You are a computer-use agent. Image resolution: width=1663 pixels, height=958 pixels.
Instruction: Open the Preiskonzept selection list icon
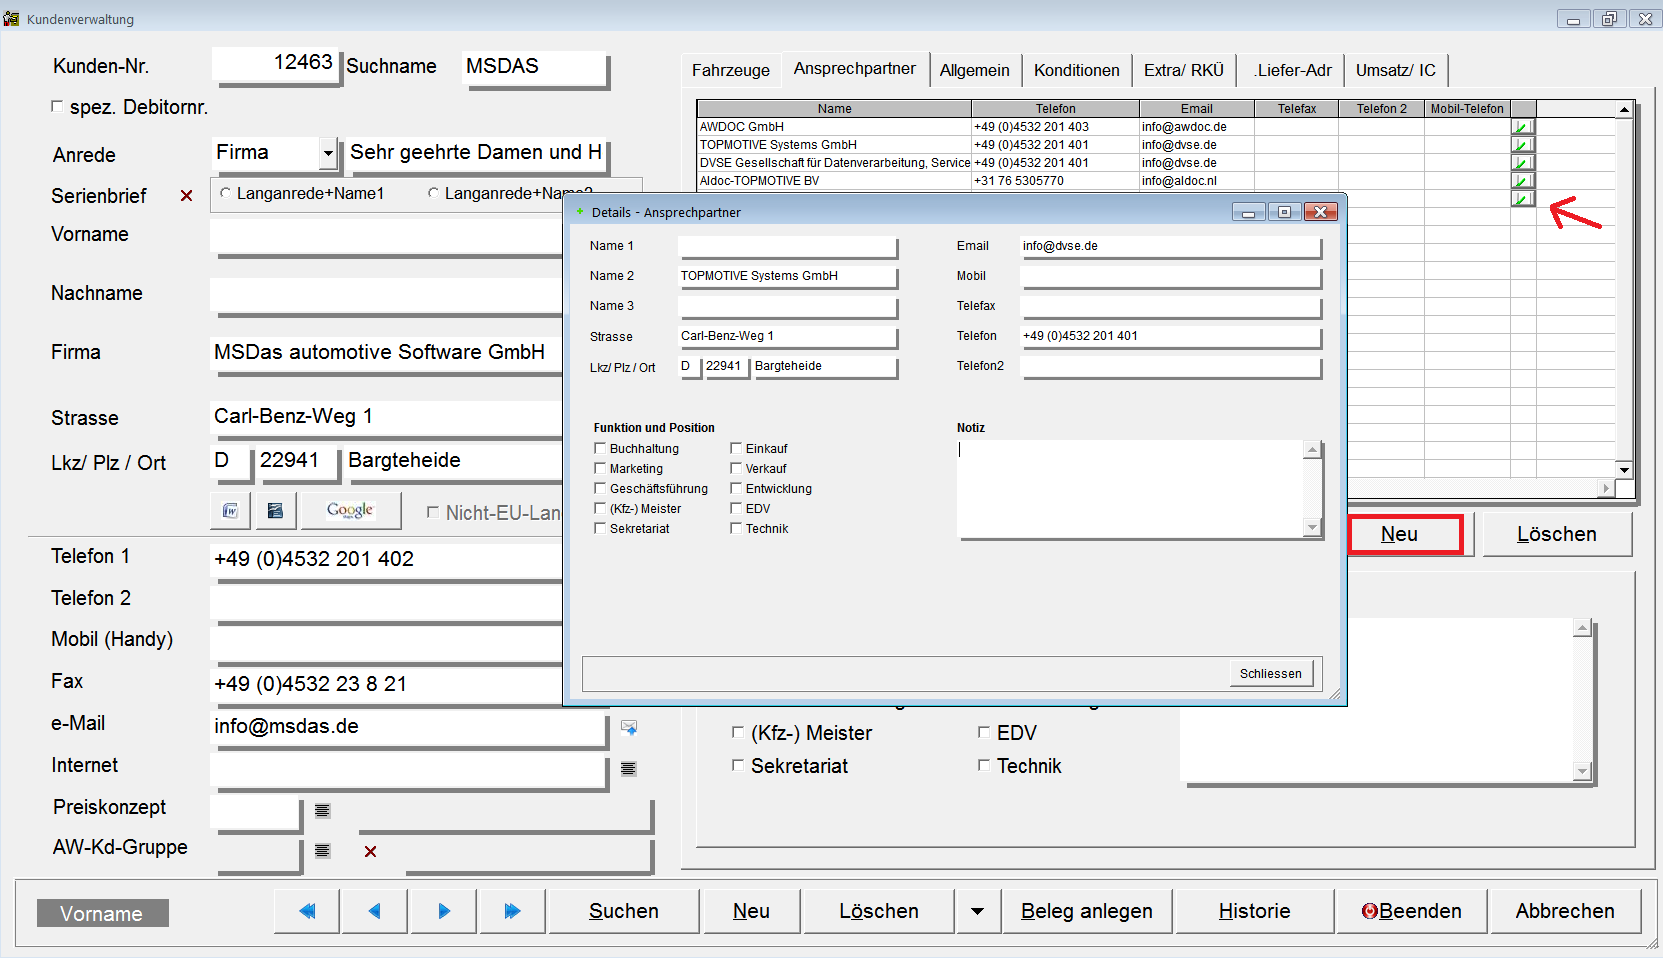tap(322, 811)
